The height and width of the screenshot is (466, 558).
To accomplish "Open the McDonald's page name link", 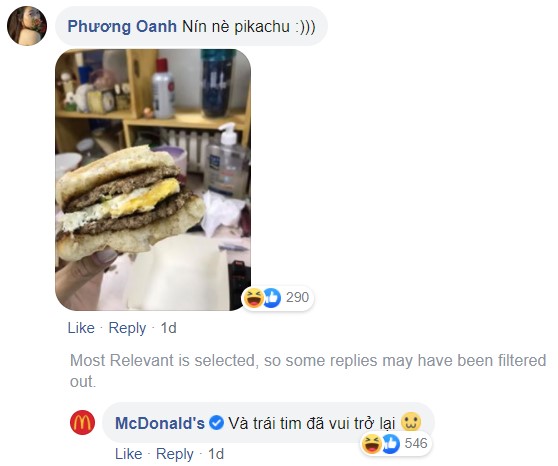I will tap(160, 423).
